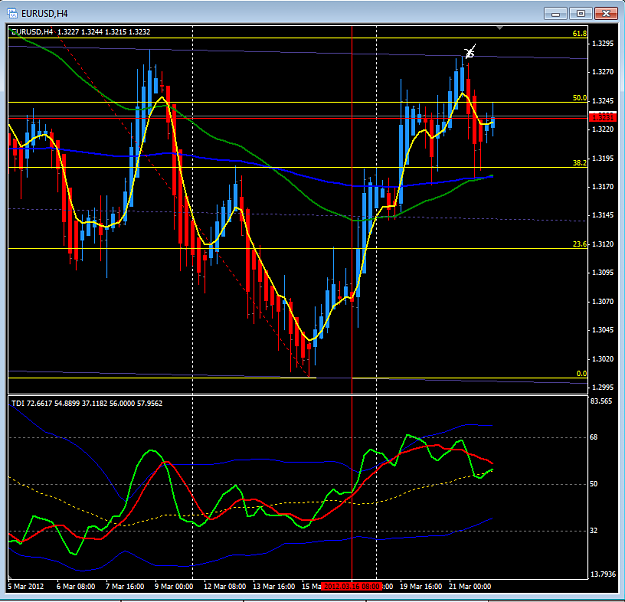This screenshot has width=625, height=602.
Task: Click the 1.3070 price on the scale
Action: pyautogui.click(x=603, y=301)
